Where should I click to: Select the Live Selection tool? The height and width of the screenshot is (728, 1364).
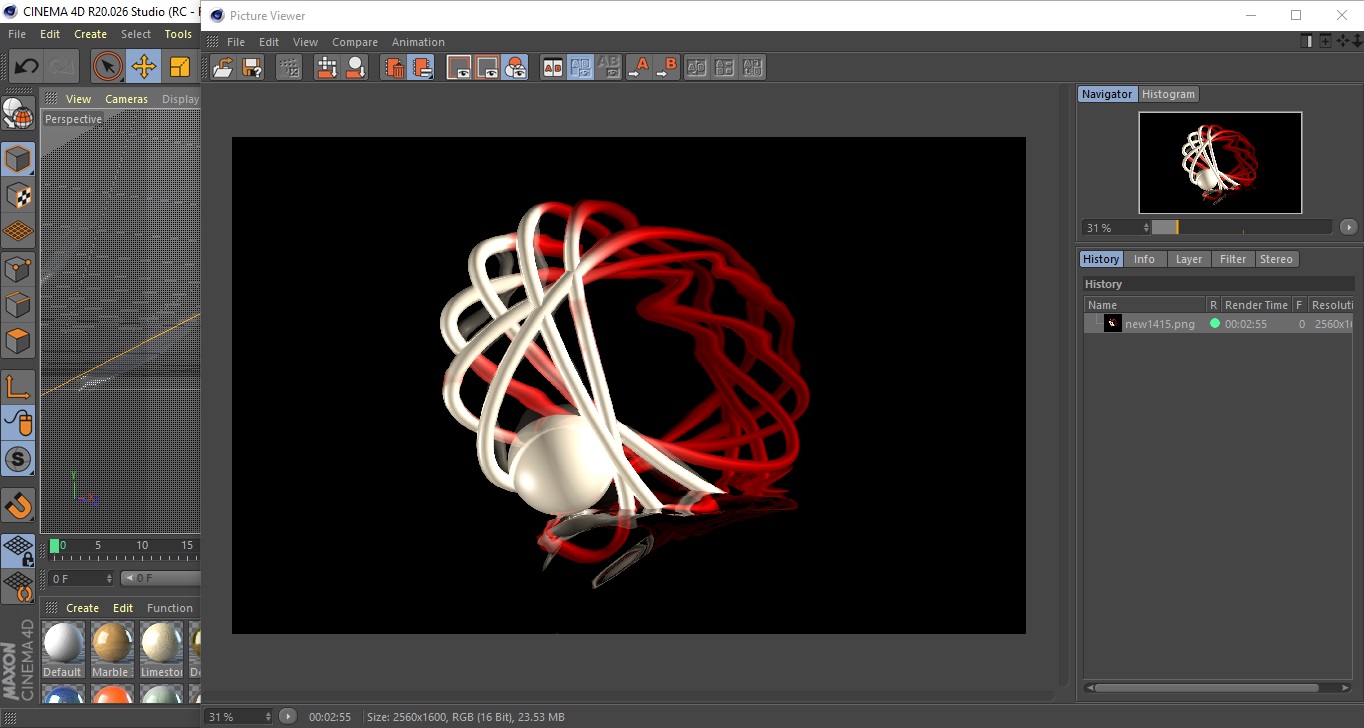(107, 67)
